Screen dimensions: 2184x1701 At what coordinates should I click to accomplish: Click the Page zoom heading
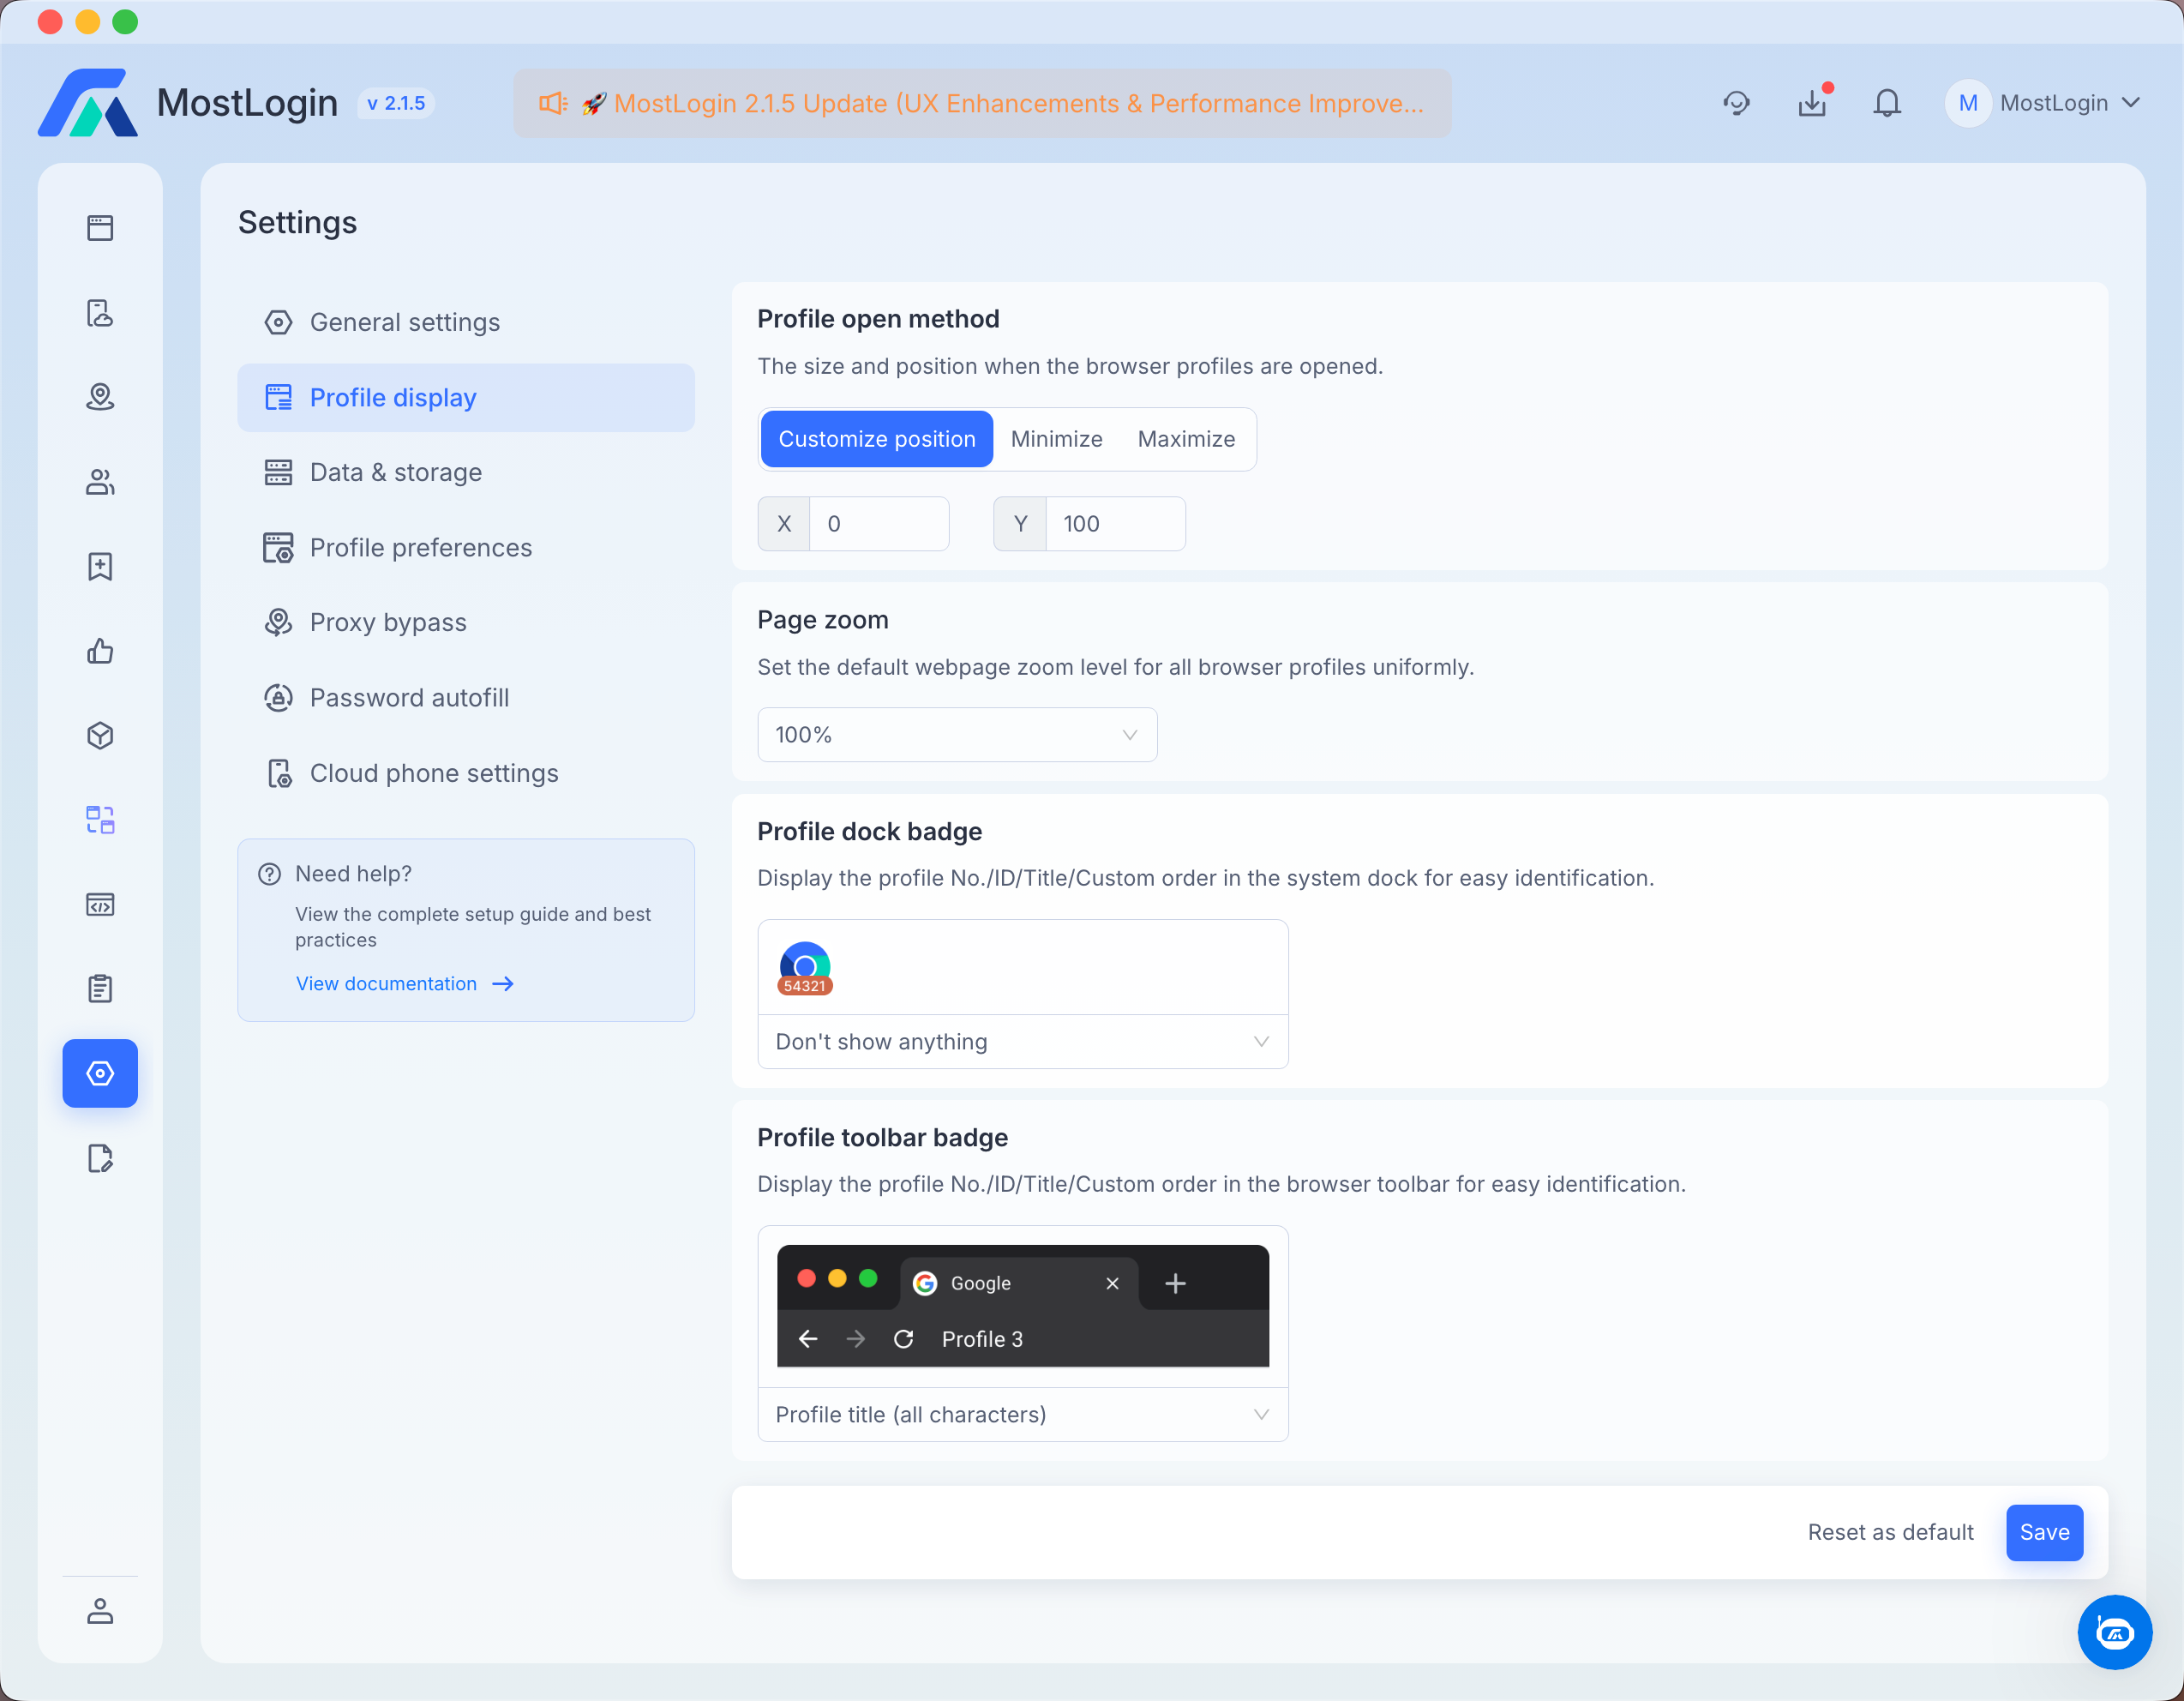(x=822, y=620)
